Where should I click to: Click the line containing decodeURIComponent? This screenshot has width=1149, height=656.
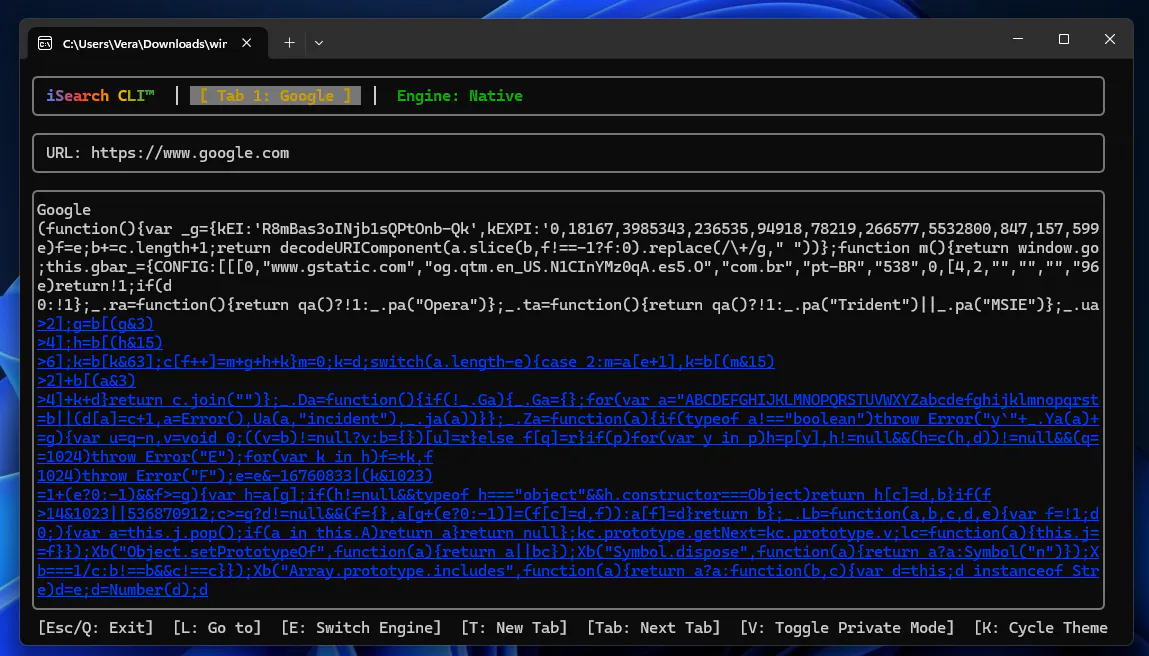tap(568, 248)
